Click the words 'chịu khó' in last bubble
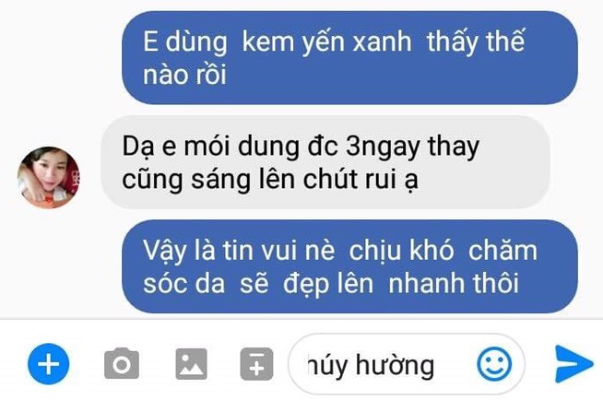603x400 pixels. point(401,251)
